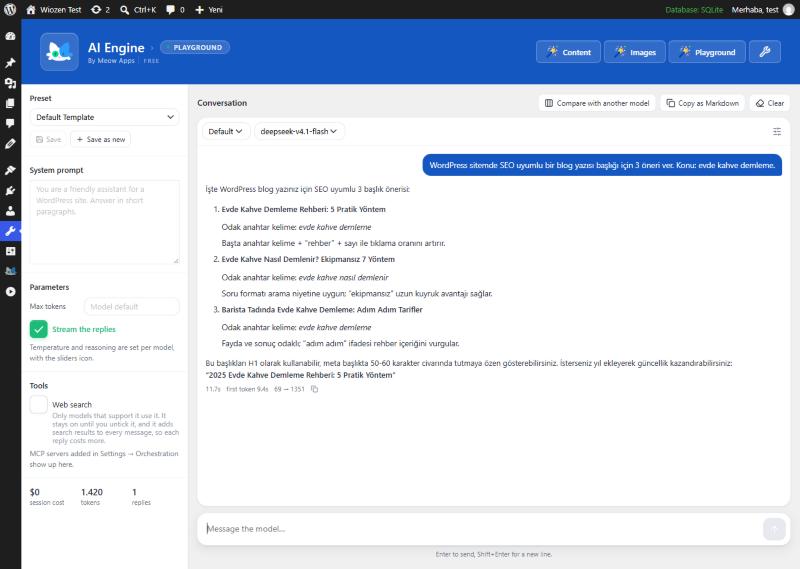This screenshot has height=569, width=800.
Task: Open the Media sidebar icon
Action: click(x=10, y=83)
